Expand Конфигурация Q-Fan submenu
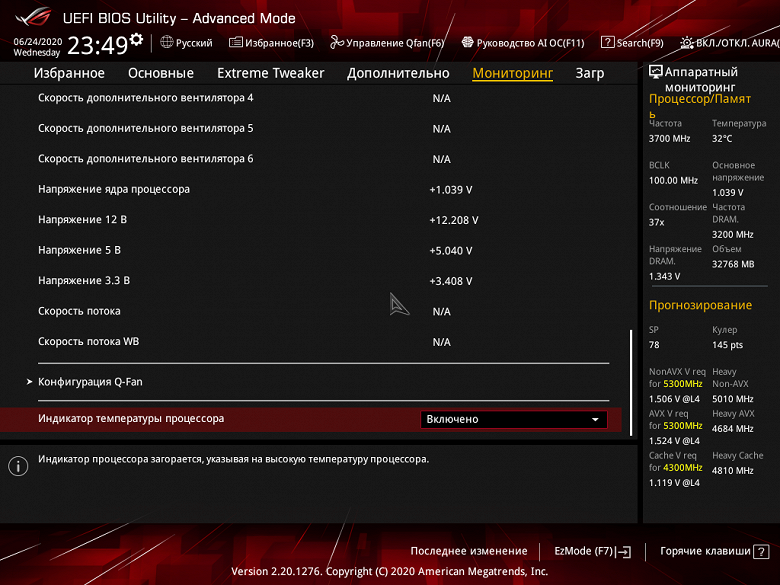Image resolution: width=780 pixels, height=585 pixels. (x=90, y=382)
